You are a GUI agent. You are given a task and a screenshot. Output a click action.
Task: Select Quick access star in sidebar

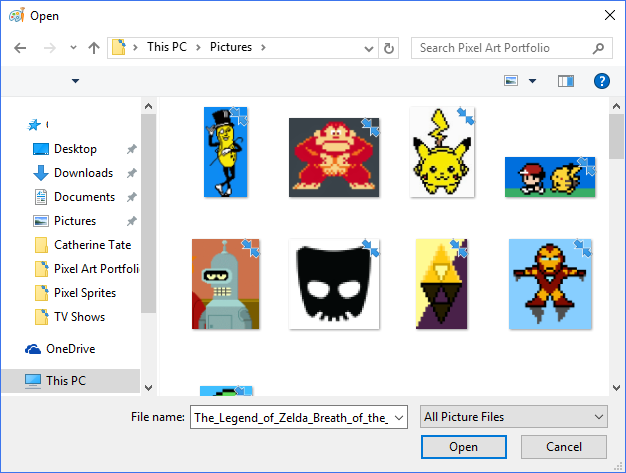34,125
